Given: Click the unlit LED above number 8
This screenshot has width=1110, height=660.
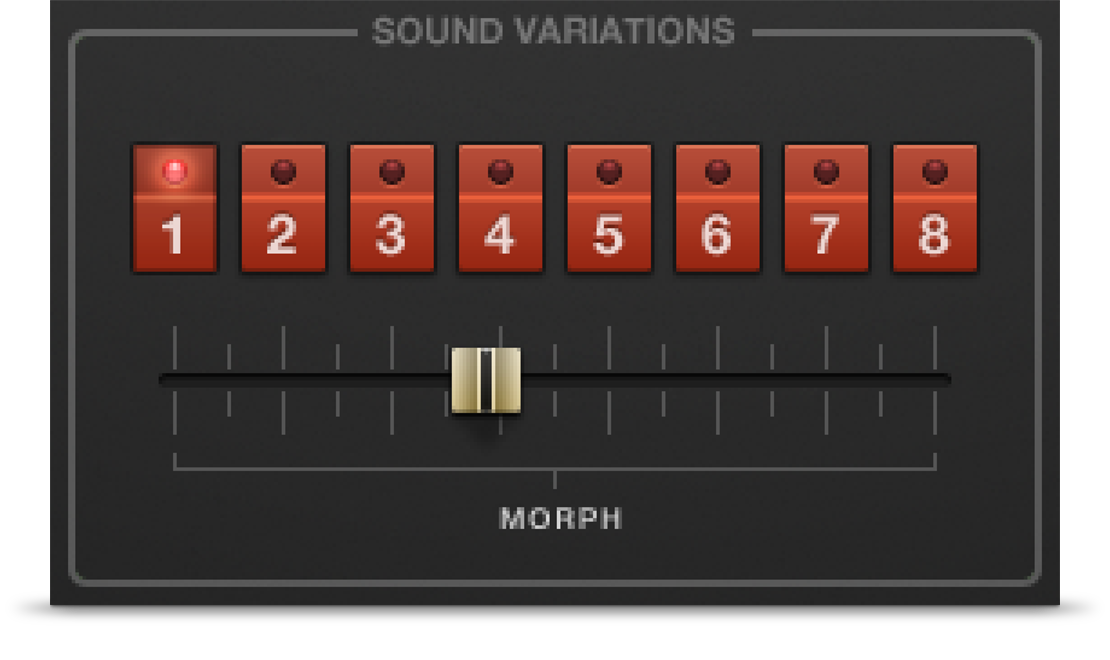Looking at the screenshot, I should pyautogui.click(x=934, y=172).
